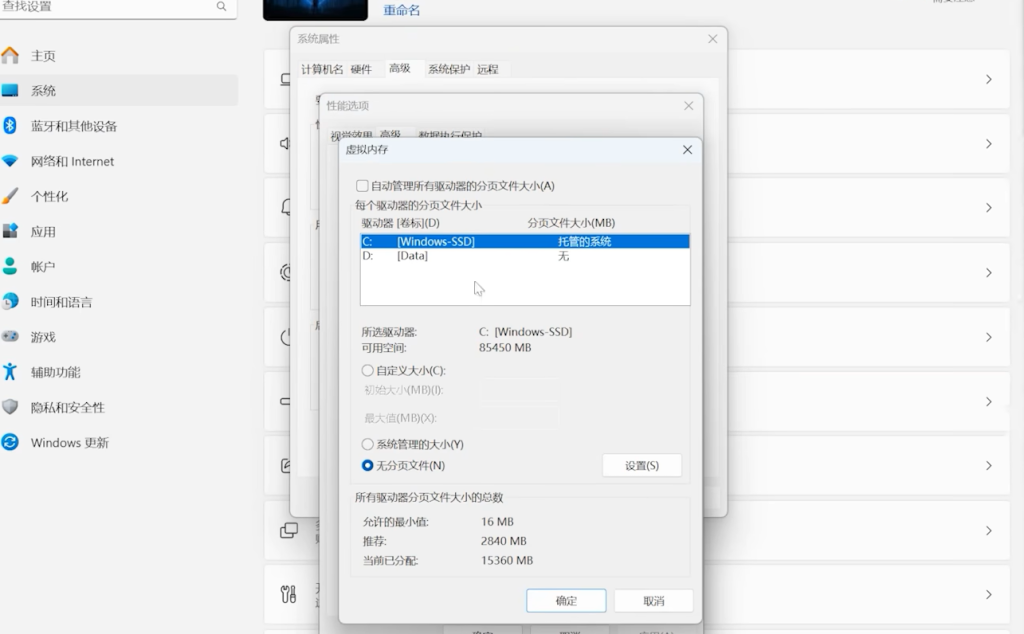Open Windows 更新 update icon
Viewport: 1024px width, 634px height.
click(x=11, y=442)
